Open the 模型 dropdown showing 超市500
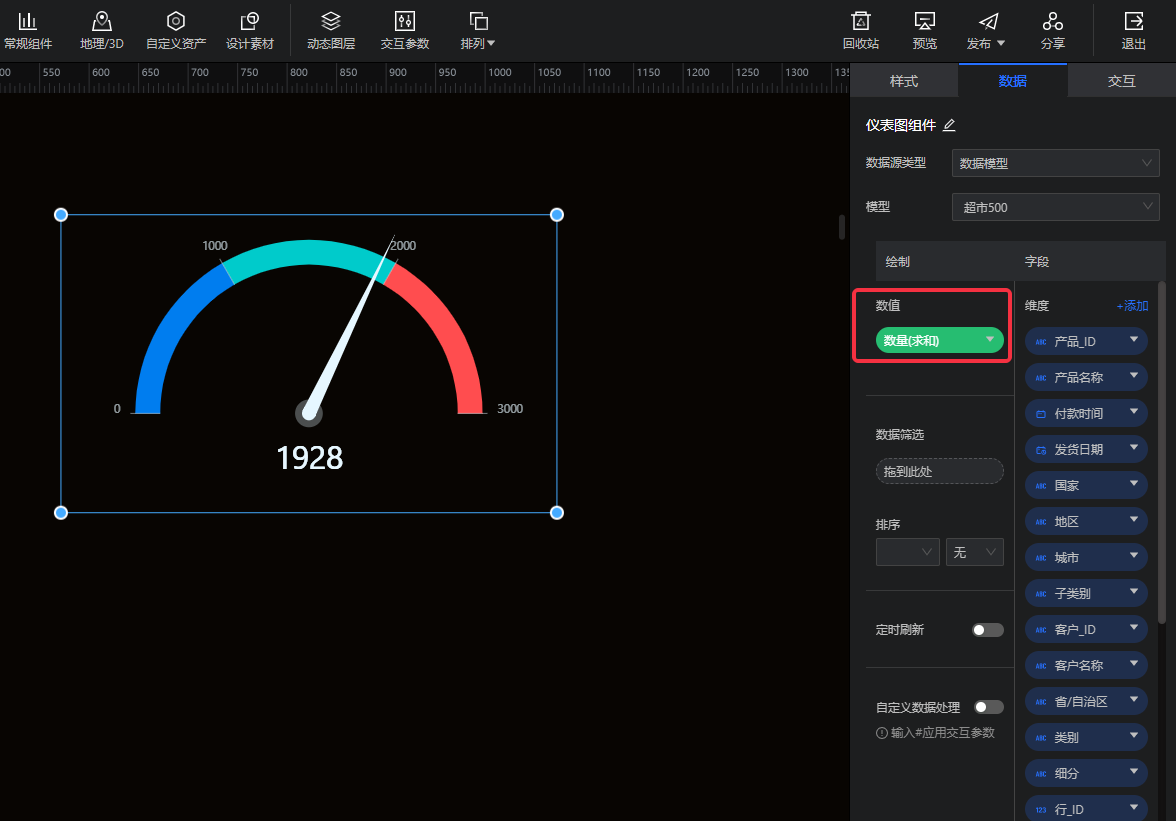The height and width of the screenshot is (821, 1176). 1055,207
